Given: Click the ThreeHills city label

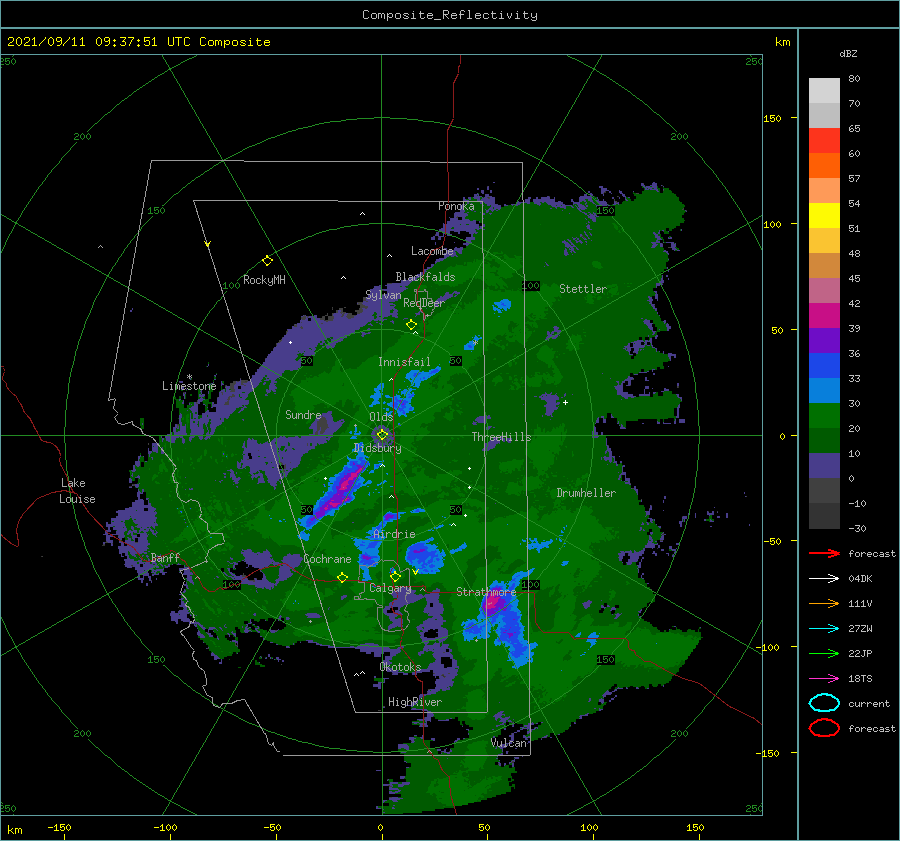Looking at the screenshot, I should coord(501,437).
